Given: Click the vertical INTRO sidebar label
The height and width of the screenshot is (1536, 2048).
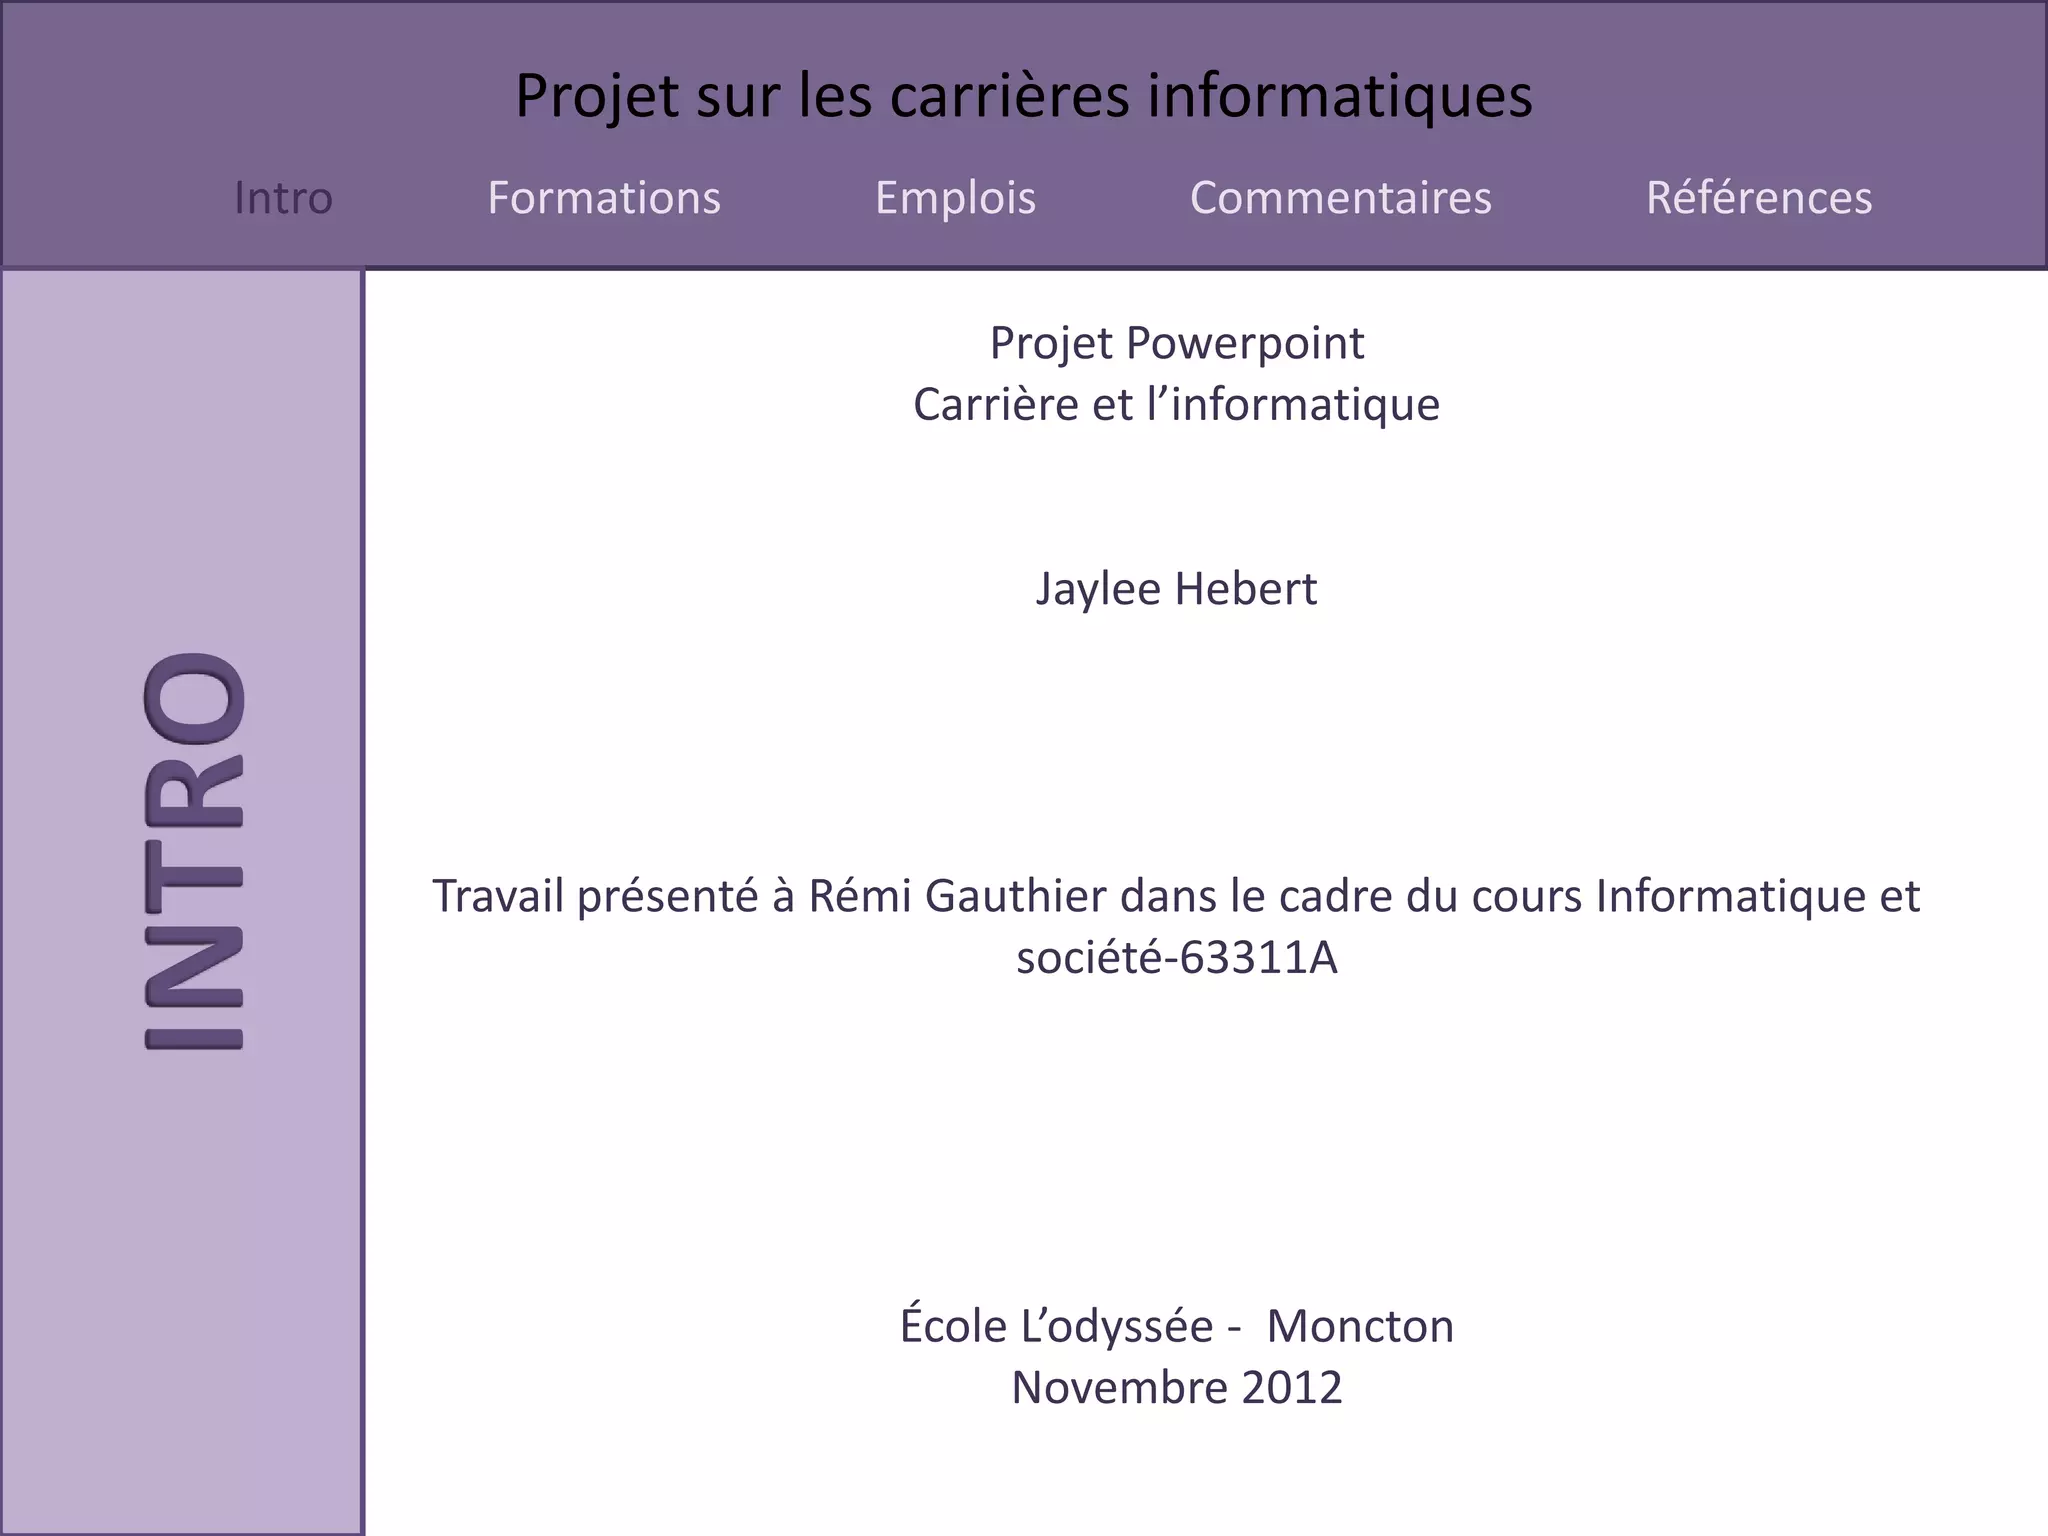Looking at the screenshot, I should point(193,850).
